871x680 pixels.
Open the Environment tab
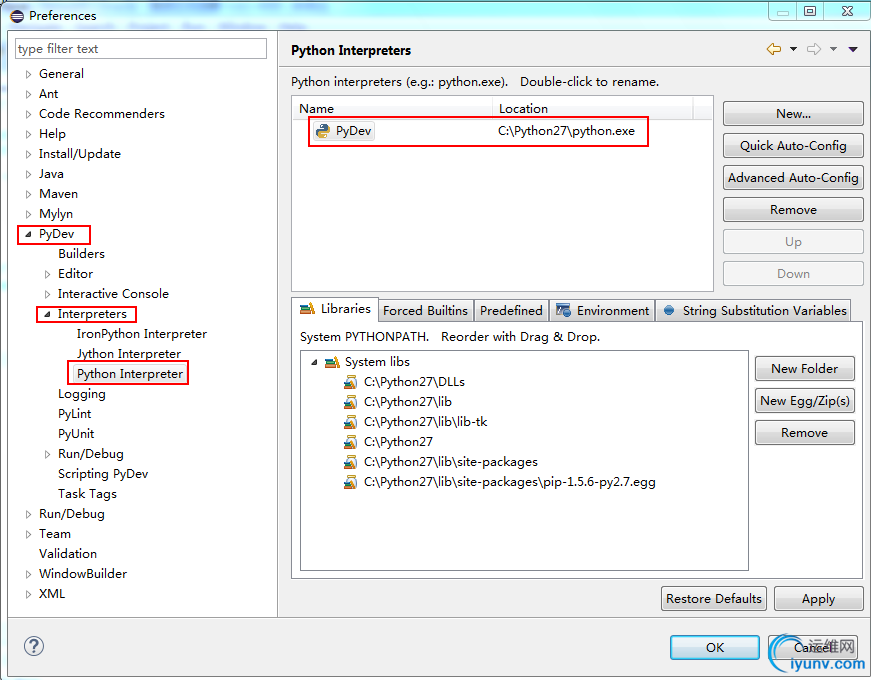click(603, 311)
